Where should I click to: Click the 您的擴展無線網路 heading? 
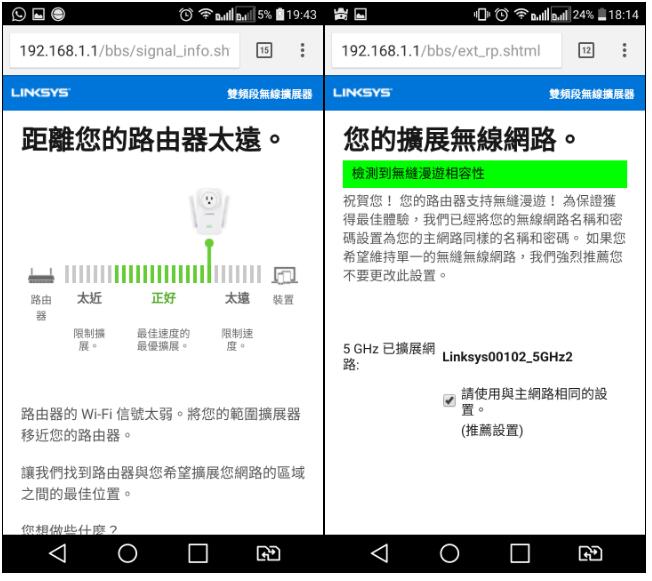pos(462,140)
